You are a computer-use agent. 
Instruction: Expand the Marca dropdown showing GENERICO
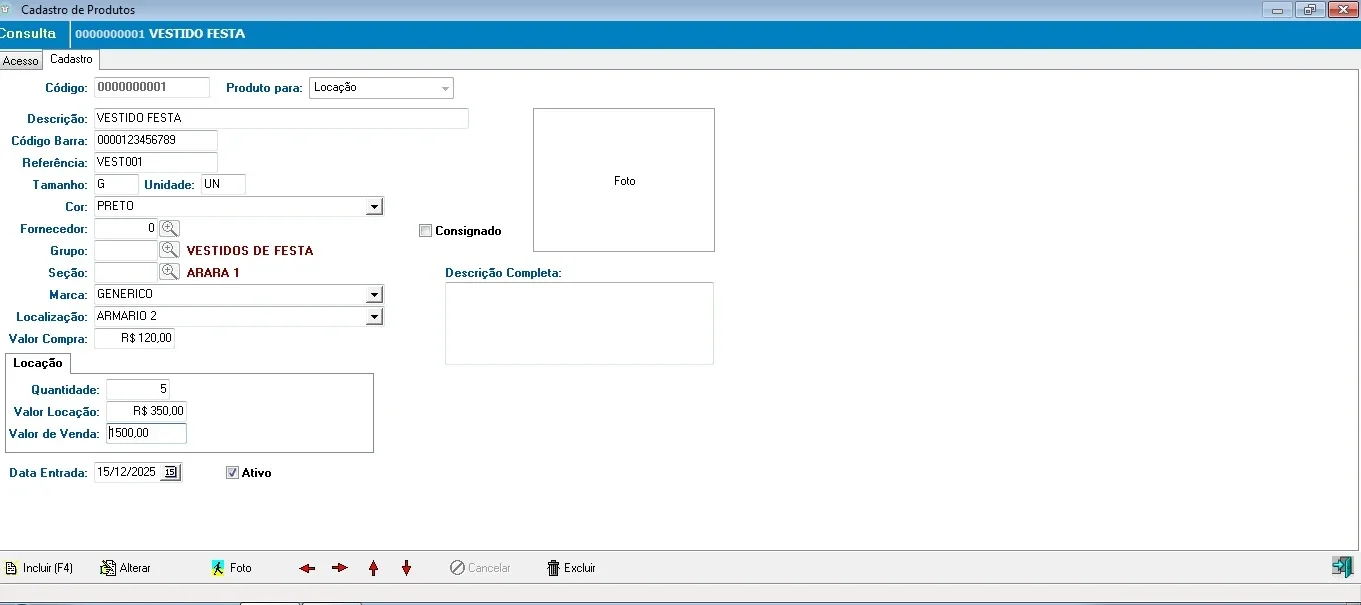point(374,295)
